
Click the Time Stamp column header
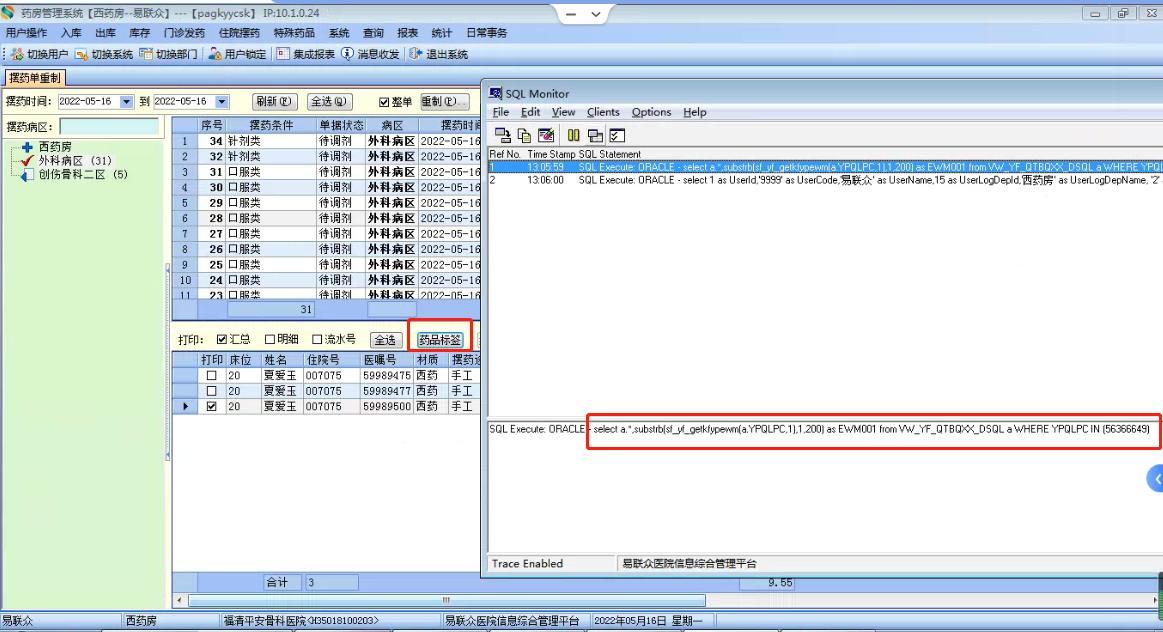[x=551, y=154]
